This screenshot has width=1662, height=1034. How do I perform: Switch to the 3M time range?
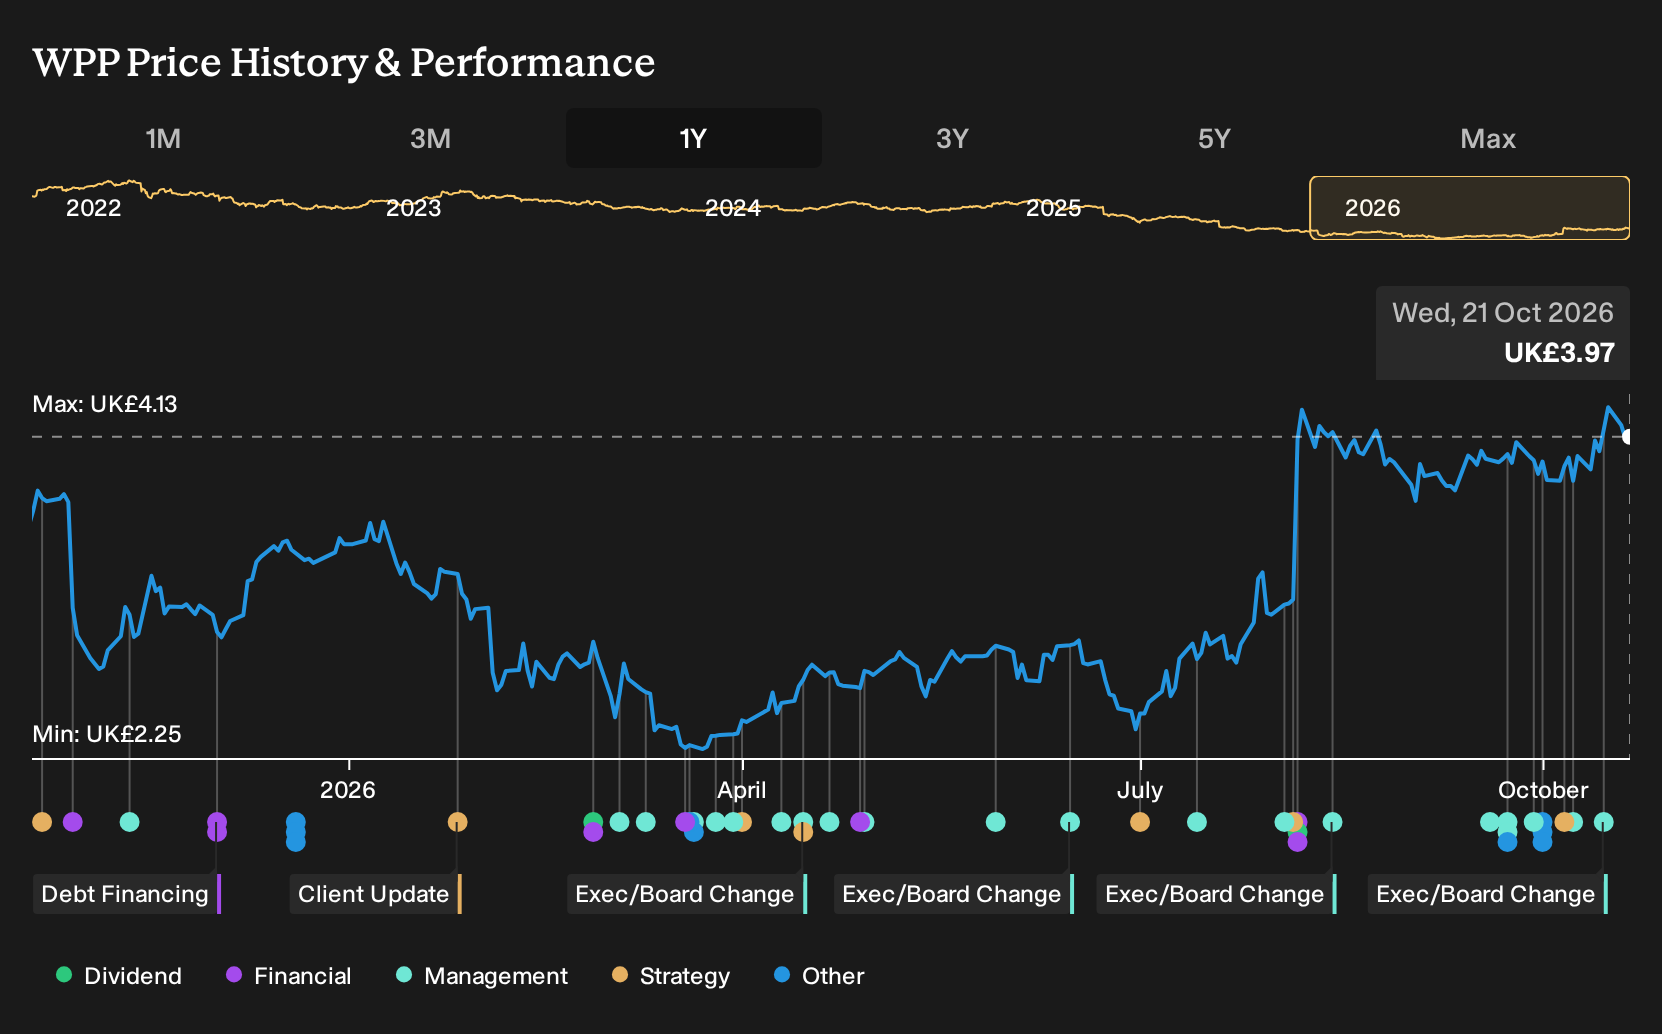click(430, 138)
